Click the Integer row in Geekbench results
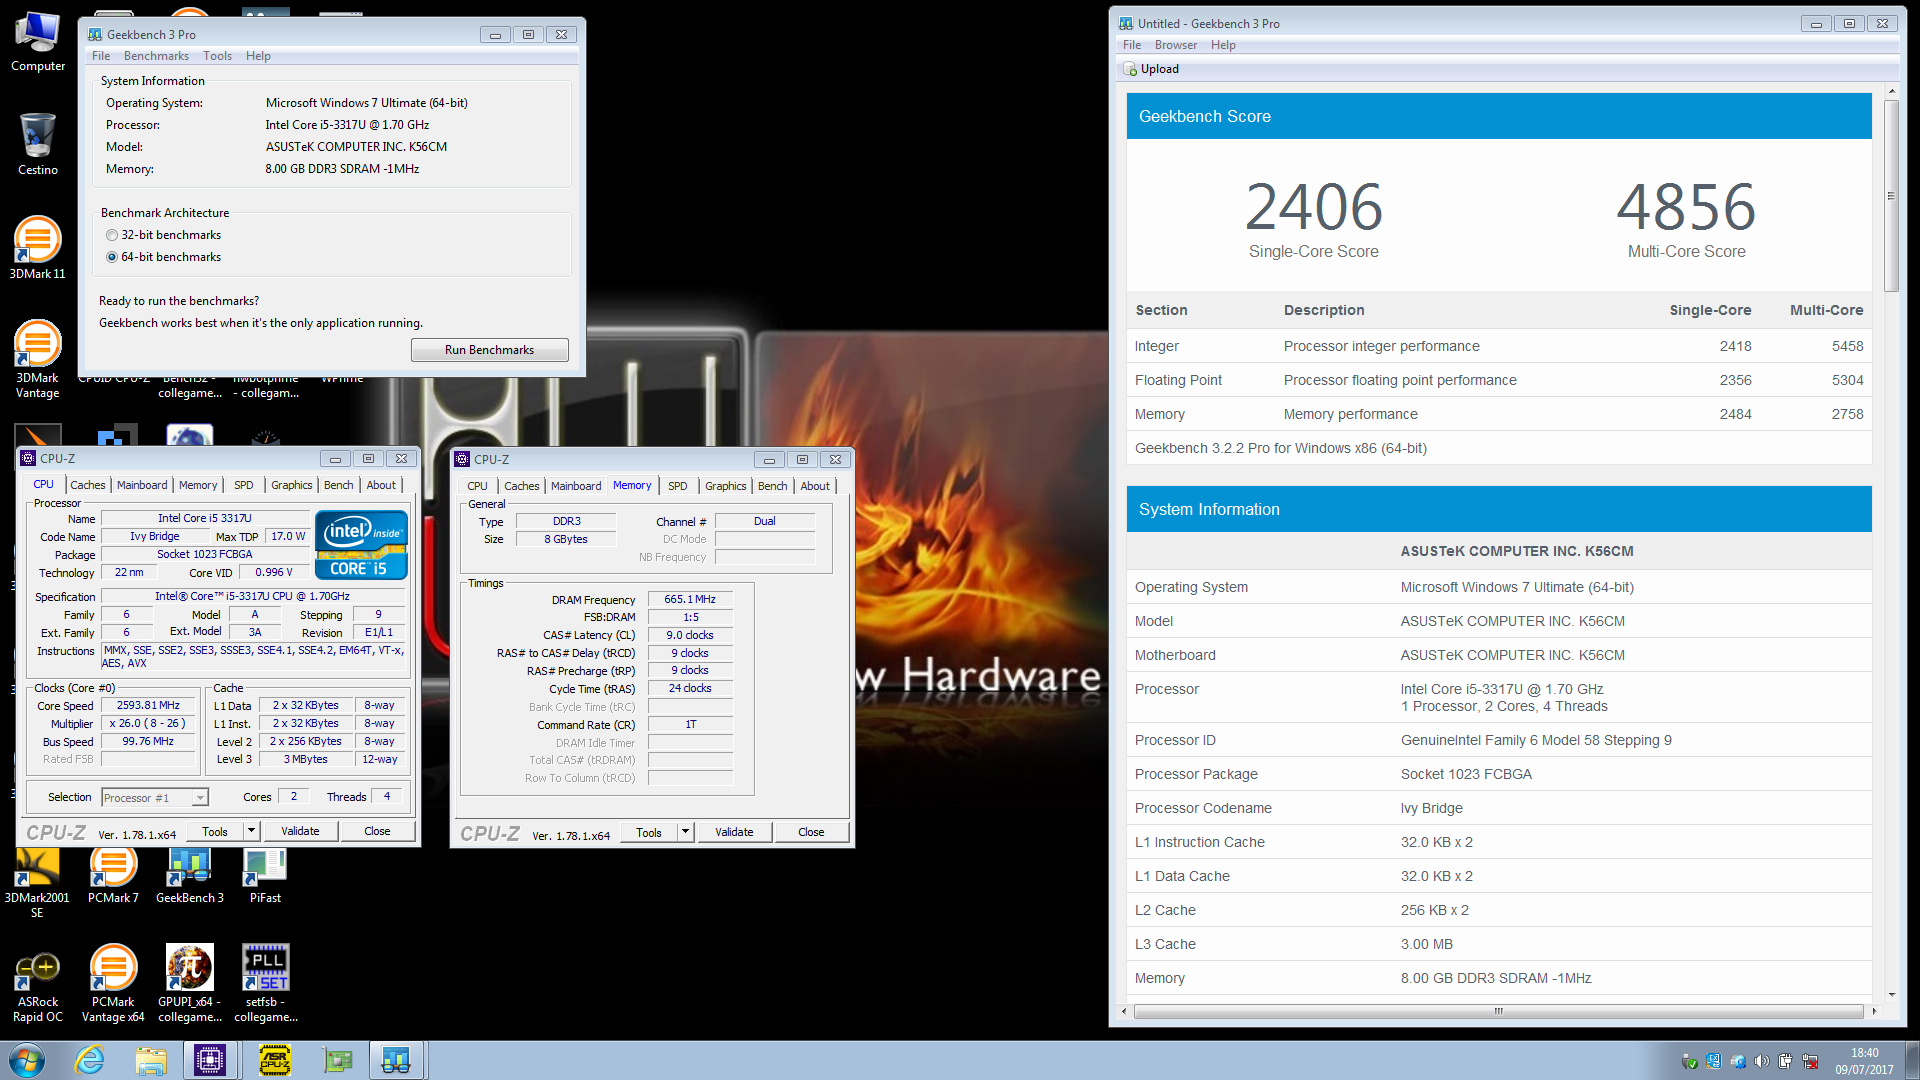1920x1080 pixels. (1499, 346)
